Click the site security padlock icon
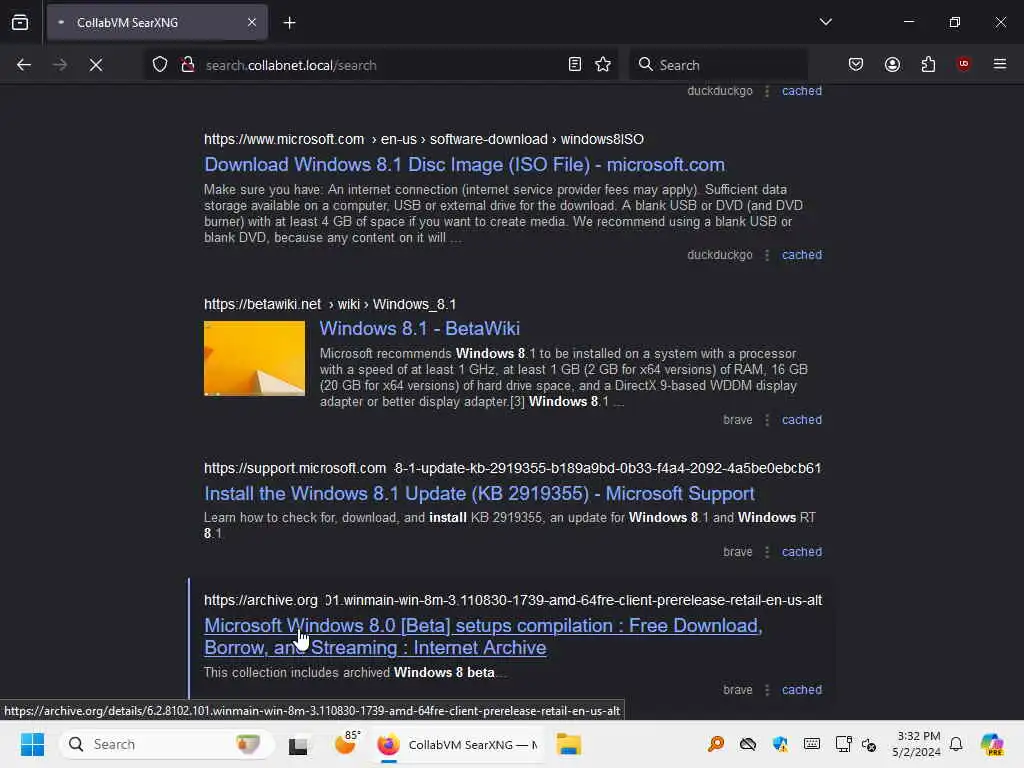Viewport: 1024px width, 768px height. [188, 65]
